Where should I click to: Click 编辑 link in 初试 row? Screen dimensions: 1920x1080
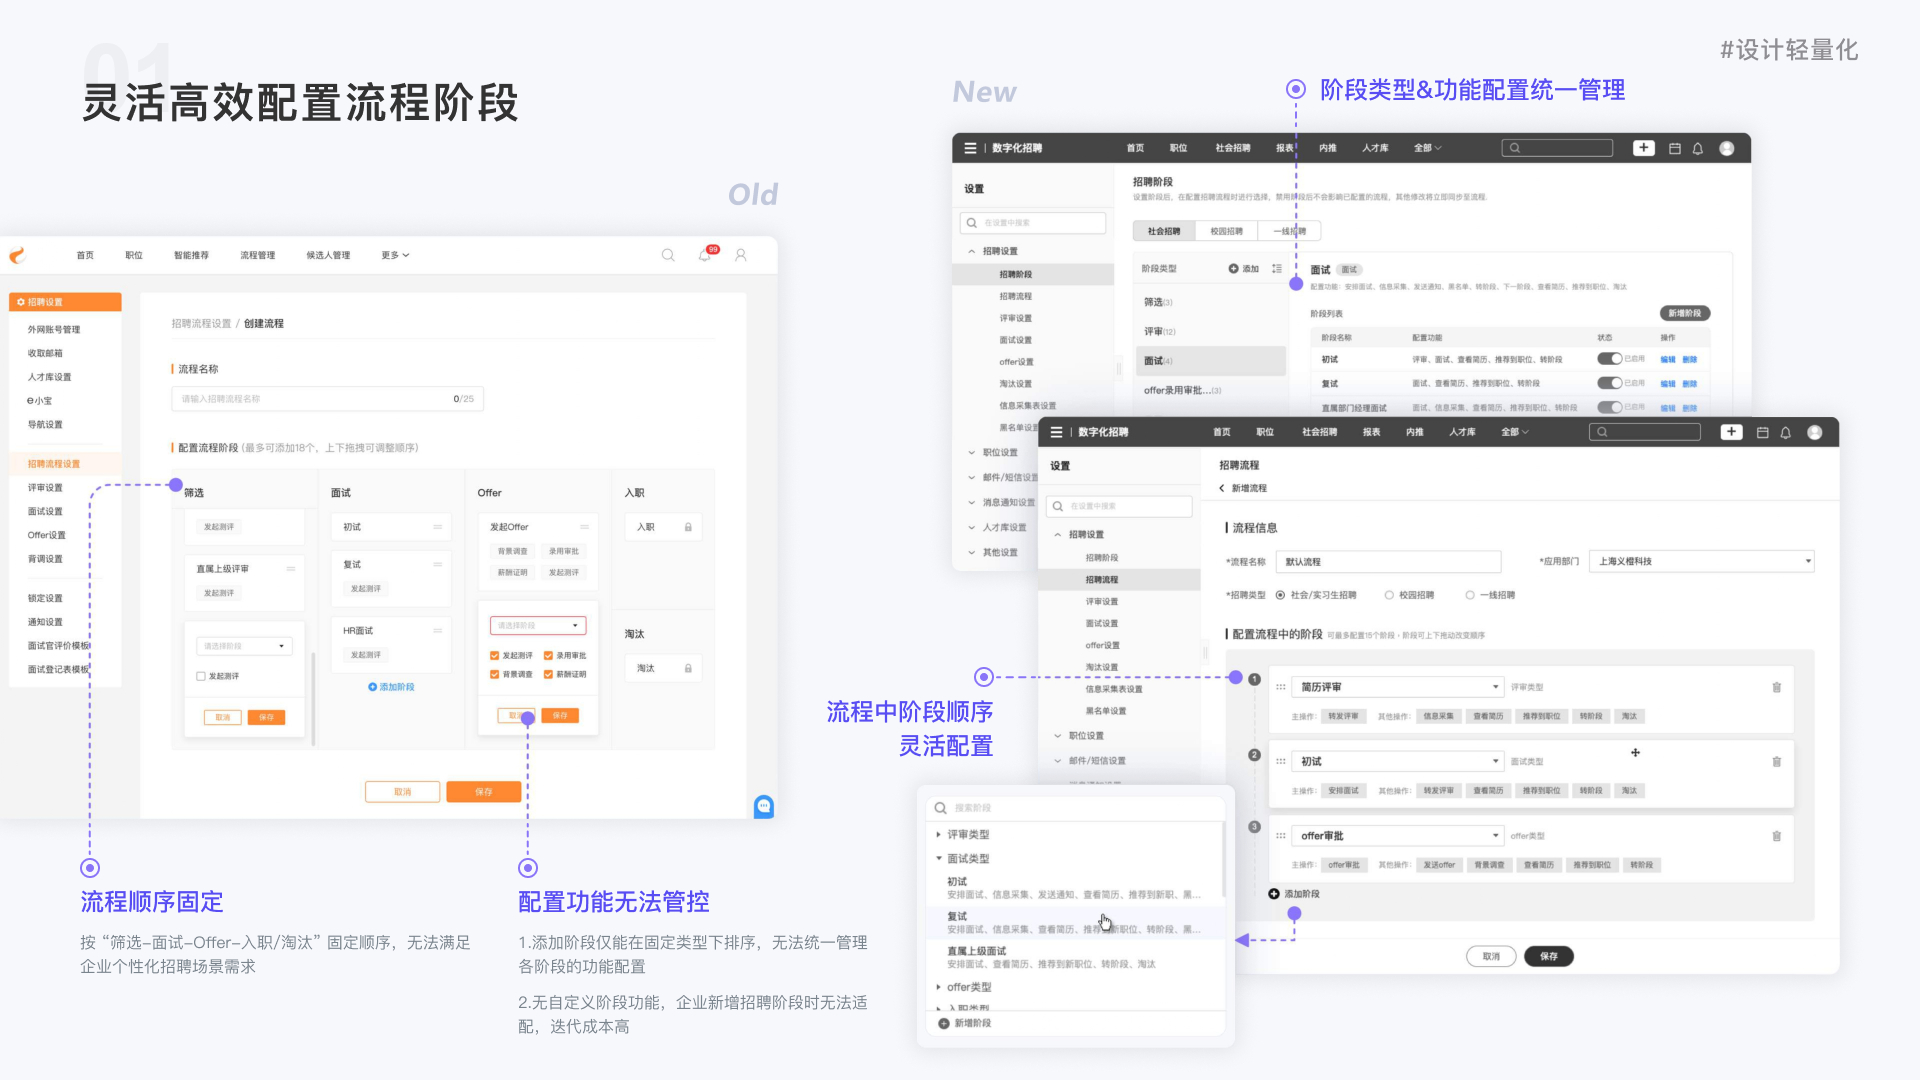click(x=1667, y=359)
